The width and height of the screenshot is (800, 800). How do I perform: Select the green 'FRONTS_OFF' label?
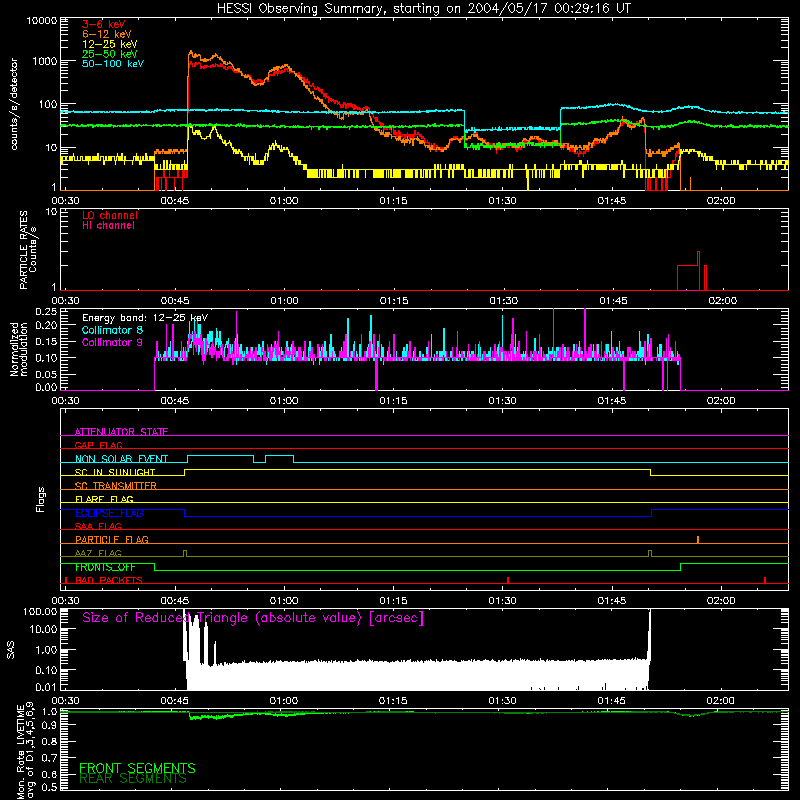click(x=105, y=567)
